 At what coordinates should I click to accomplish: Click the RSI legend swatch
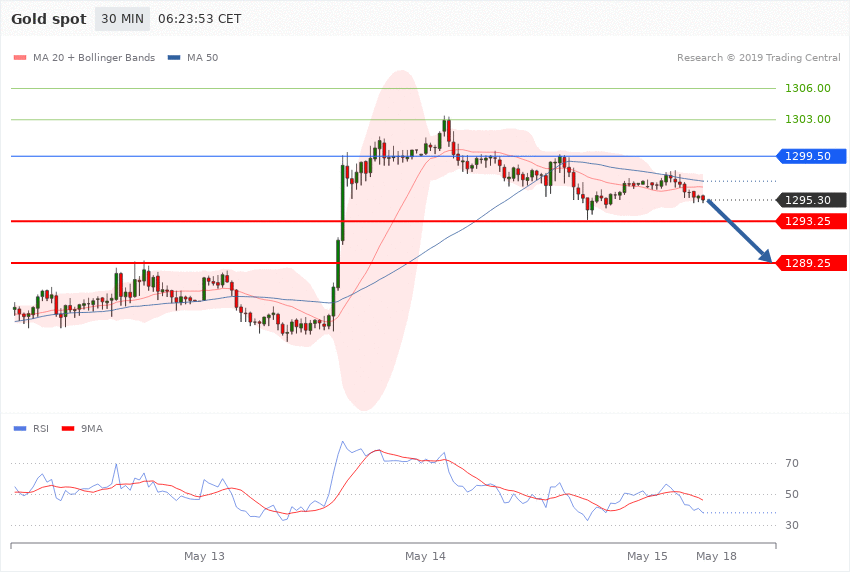(x=20, y=429)
